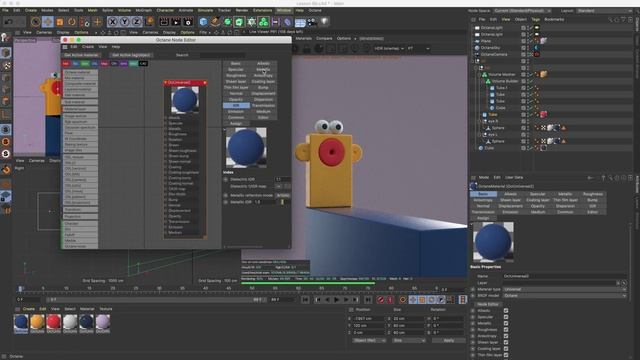Open BRDF model dropdown in Attributes
This screenshot has height=360, width=640.
pyautogui.click(x=564, y=296)
